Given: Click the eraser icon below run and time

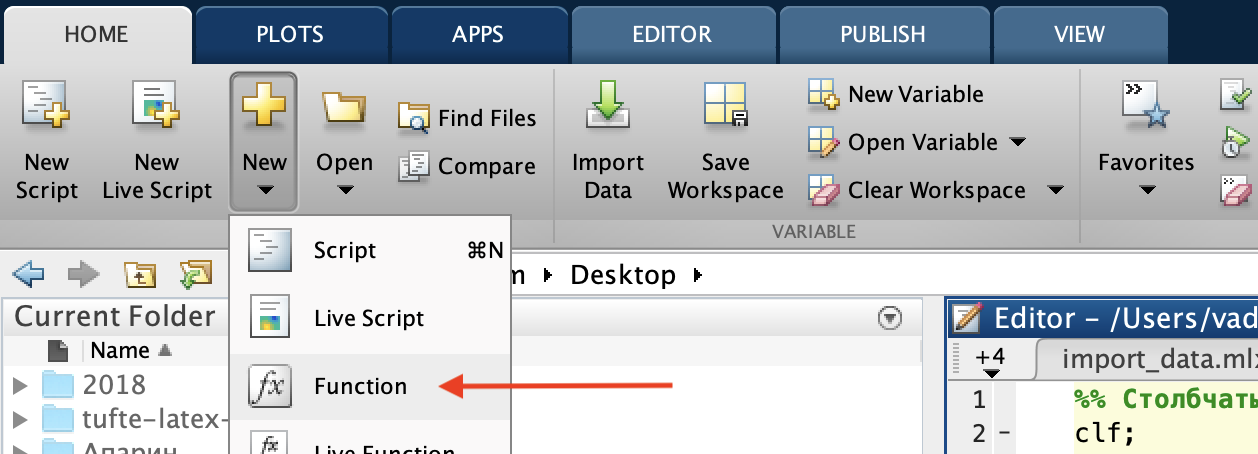Looking at the screenshot, I should coord(1233,189).
